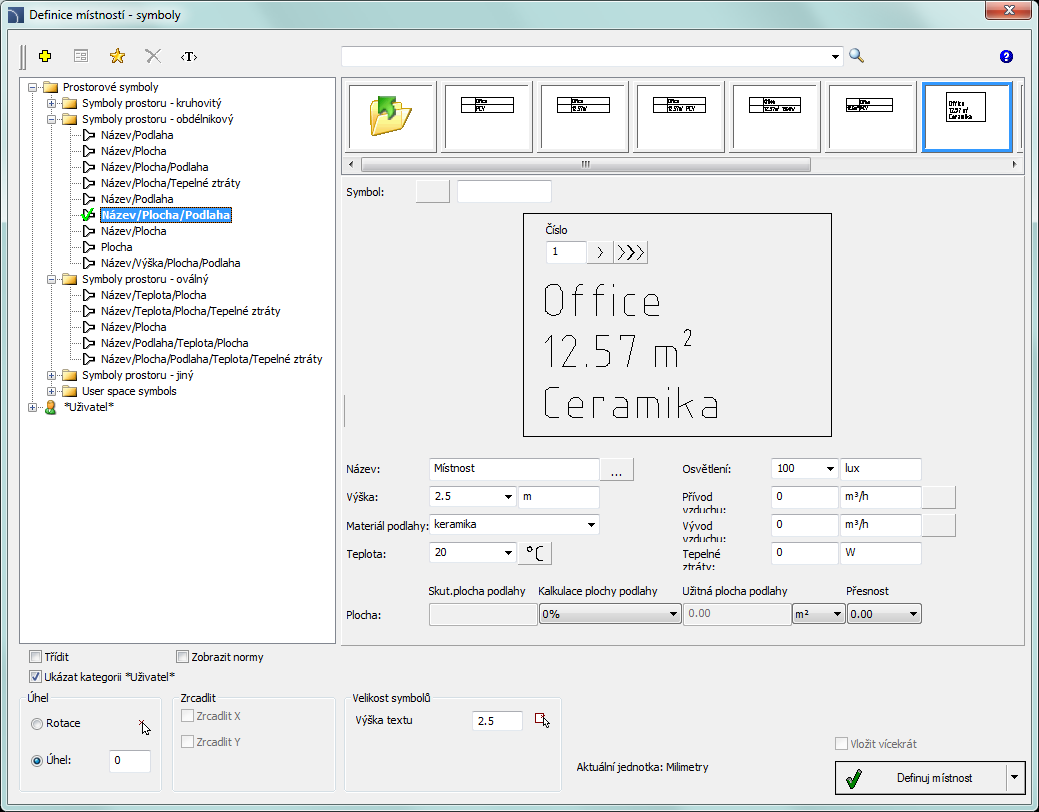The height and width of the screenshot is (812, 1039).
Task: Click the ellipsis button next to Název
Action: click(x=616, y=469)
